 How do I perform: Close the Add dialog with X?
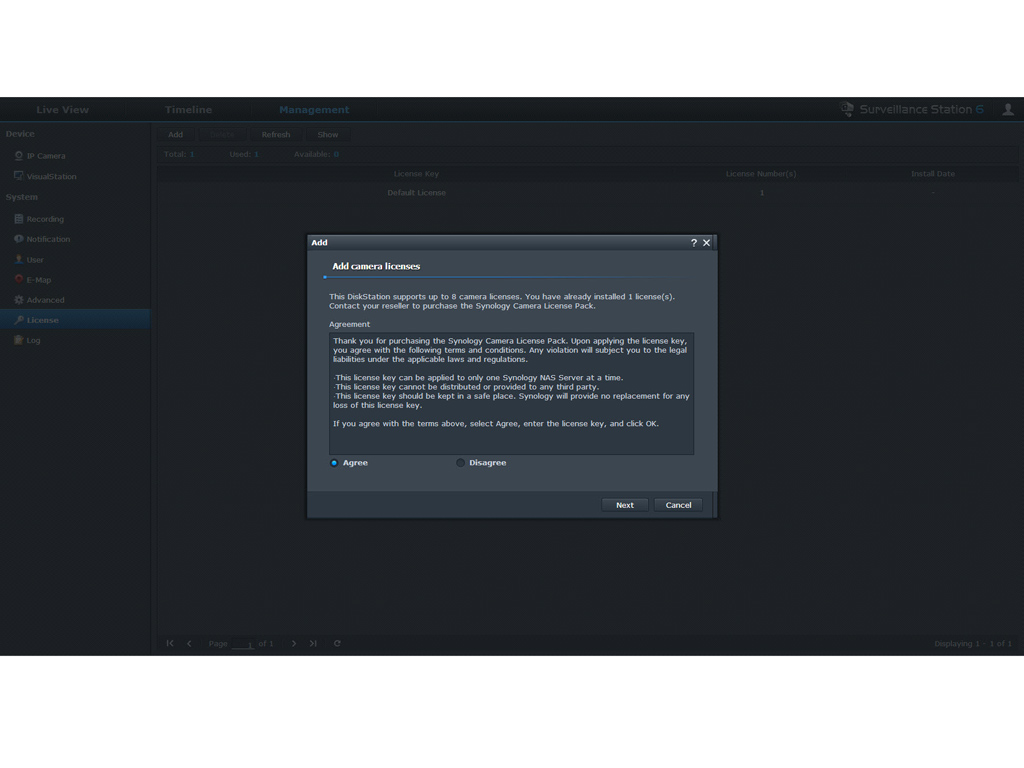coord(707,242)
